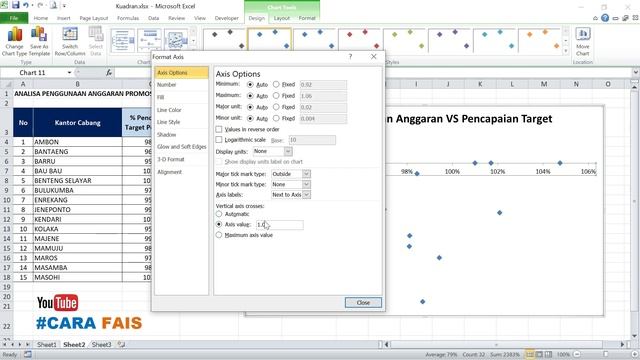The image size is (640, 360).
Task: Click chart title text
Action: (469, 119)
